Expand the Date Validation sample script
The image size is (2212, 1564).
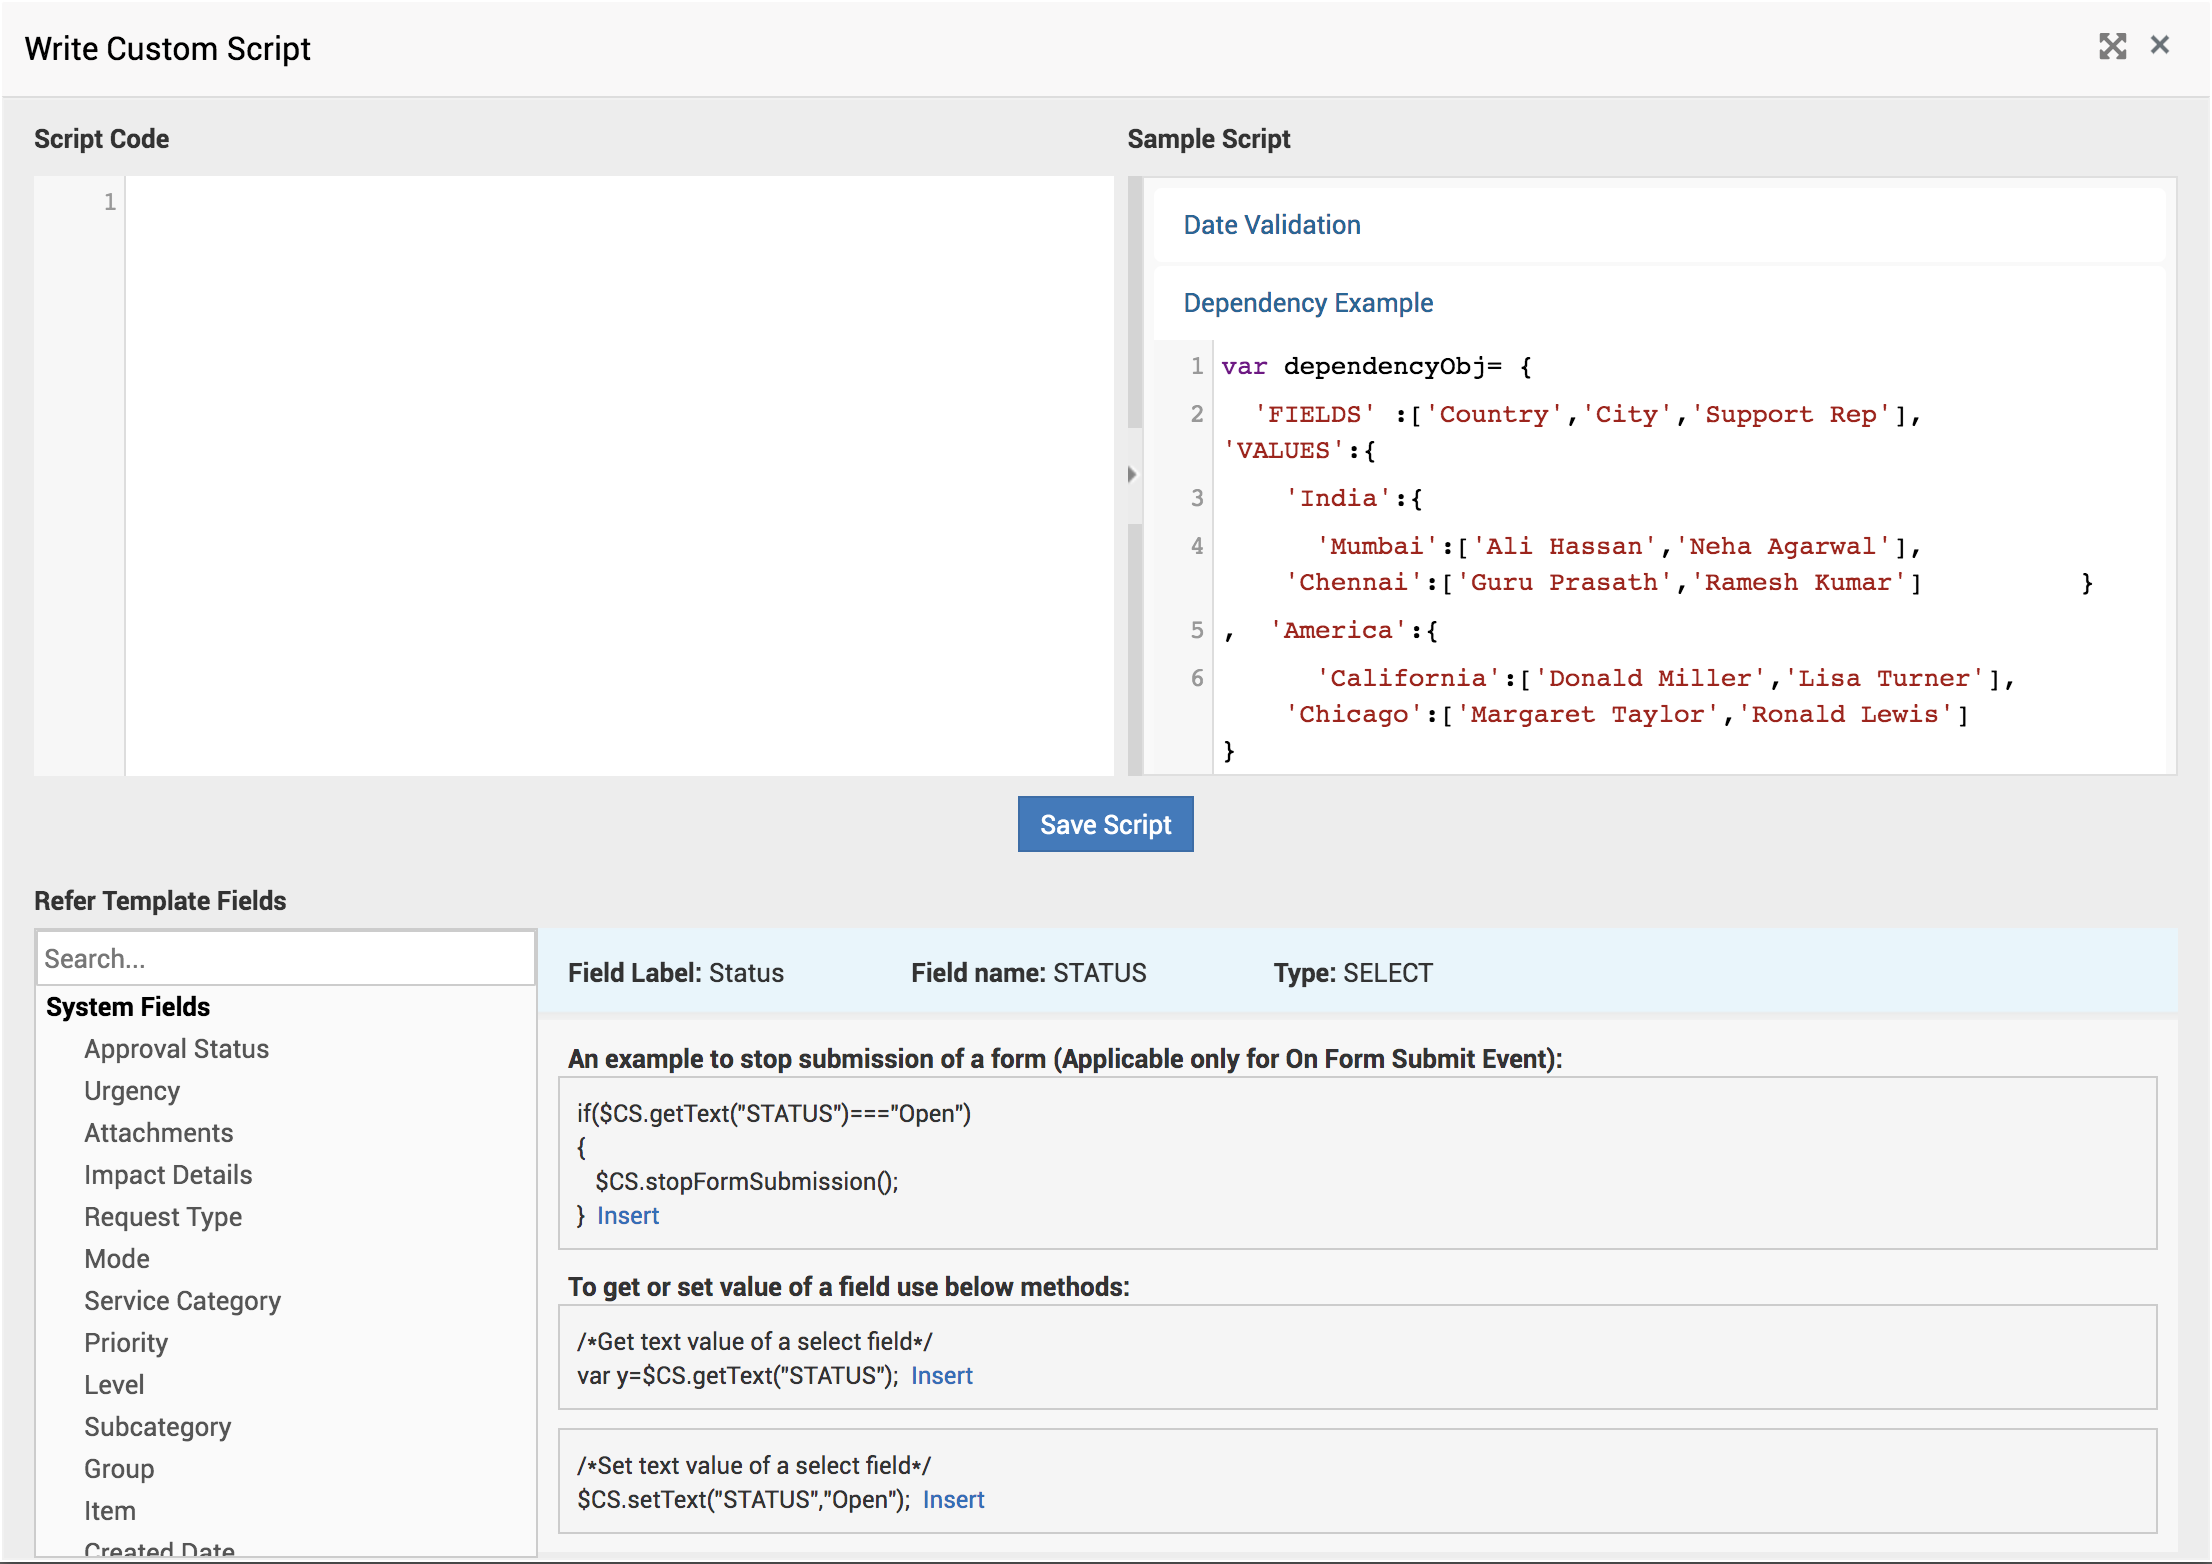click(x=1271, y=225)
